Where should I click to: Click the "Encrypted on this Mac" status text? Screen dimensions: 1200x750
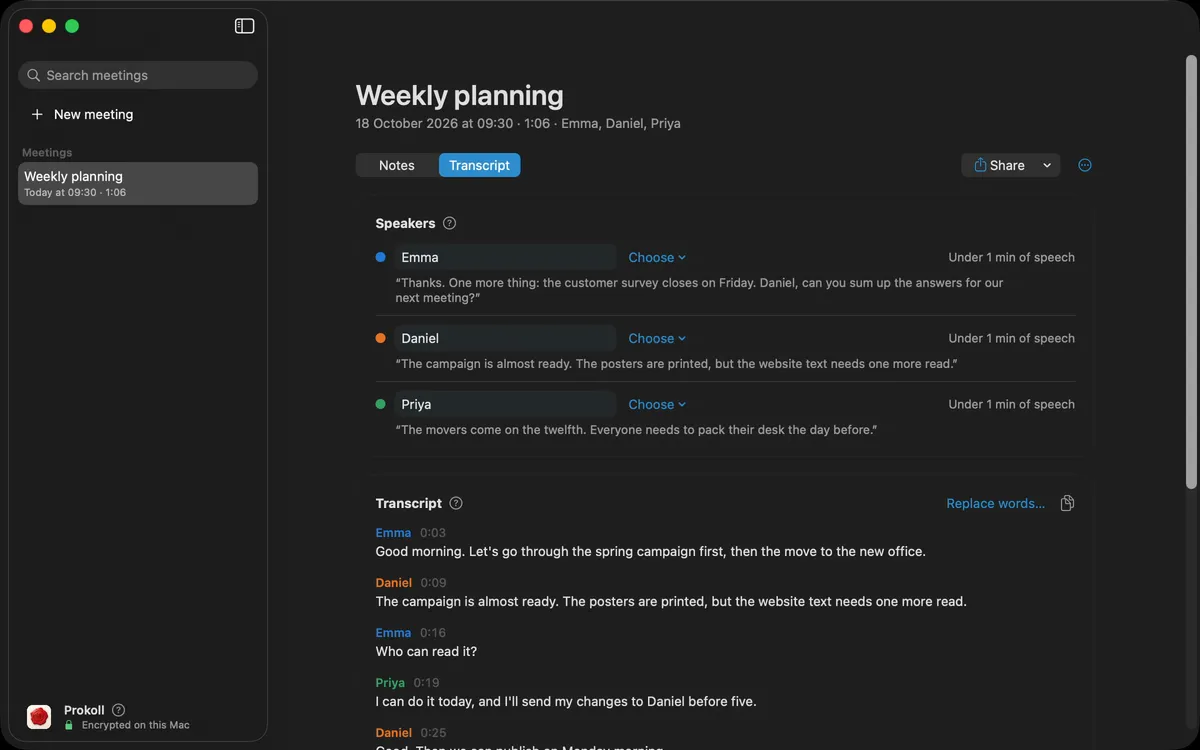[x=136, y=725]
